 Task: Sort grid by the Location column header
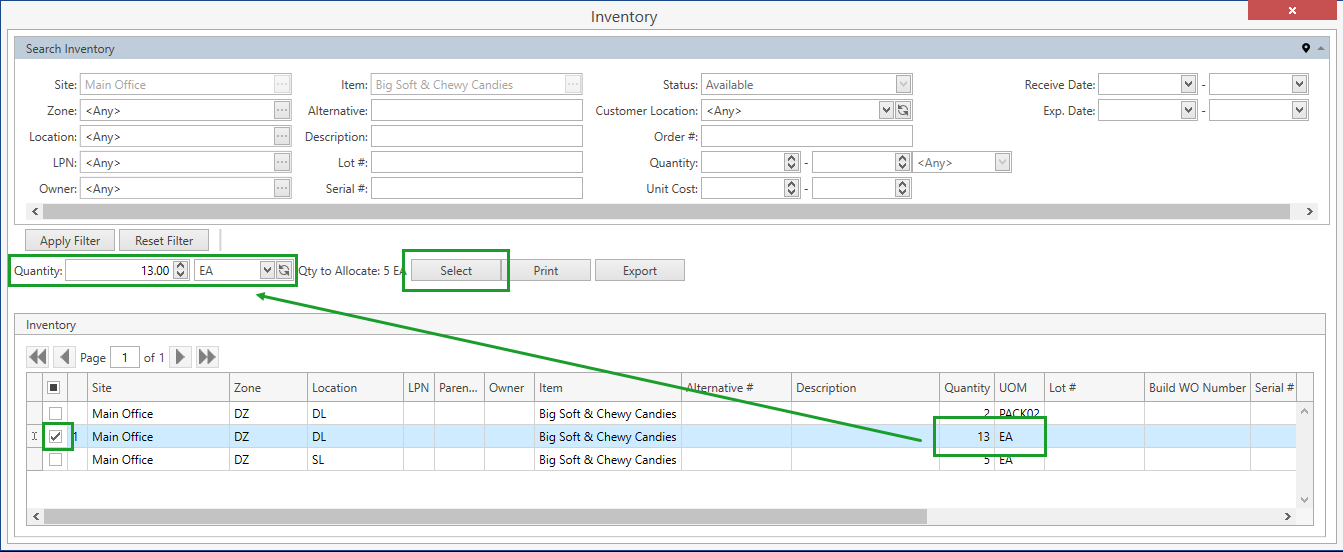pyautogui.click(x=334, y=388)
